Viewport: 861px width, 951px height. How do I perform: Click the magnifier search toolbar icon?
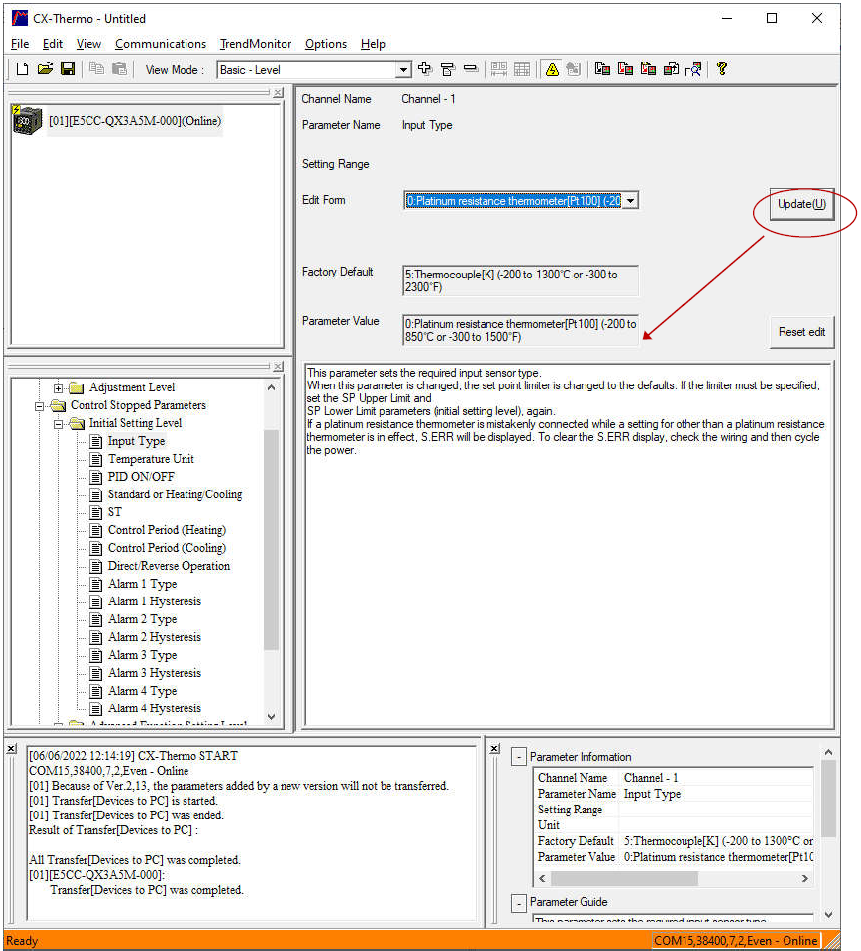coord(694,69)
